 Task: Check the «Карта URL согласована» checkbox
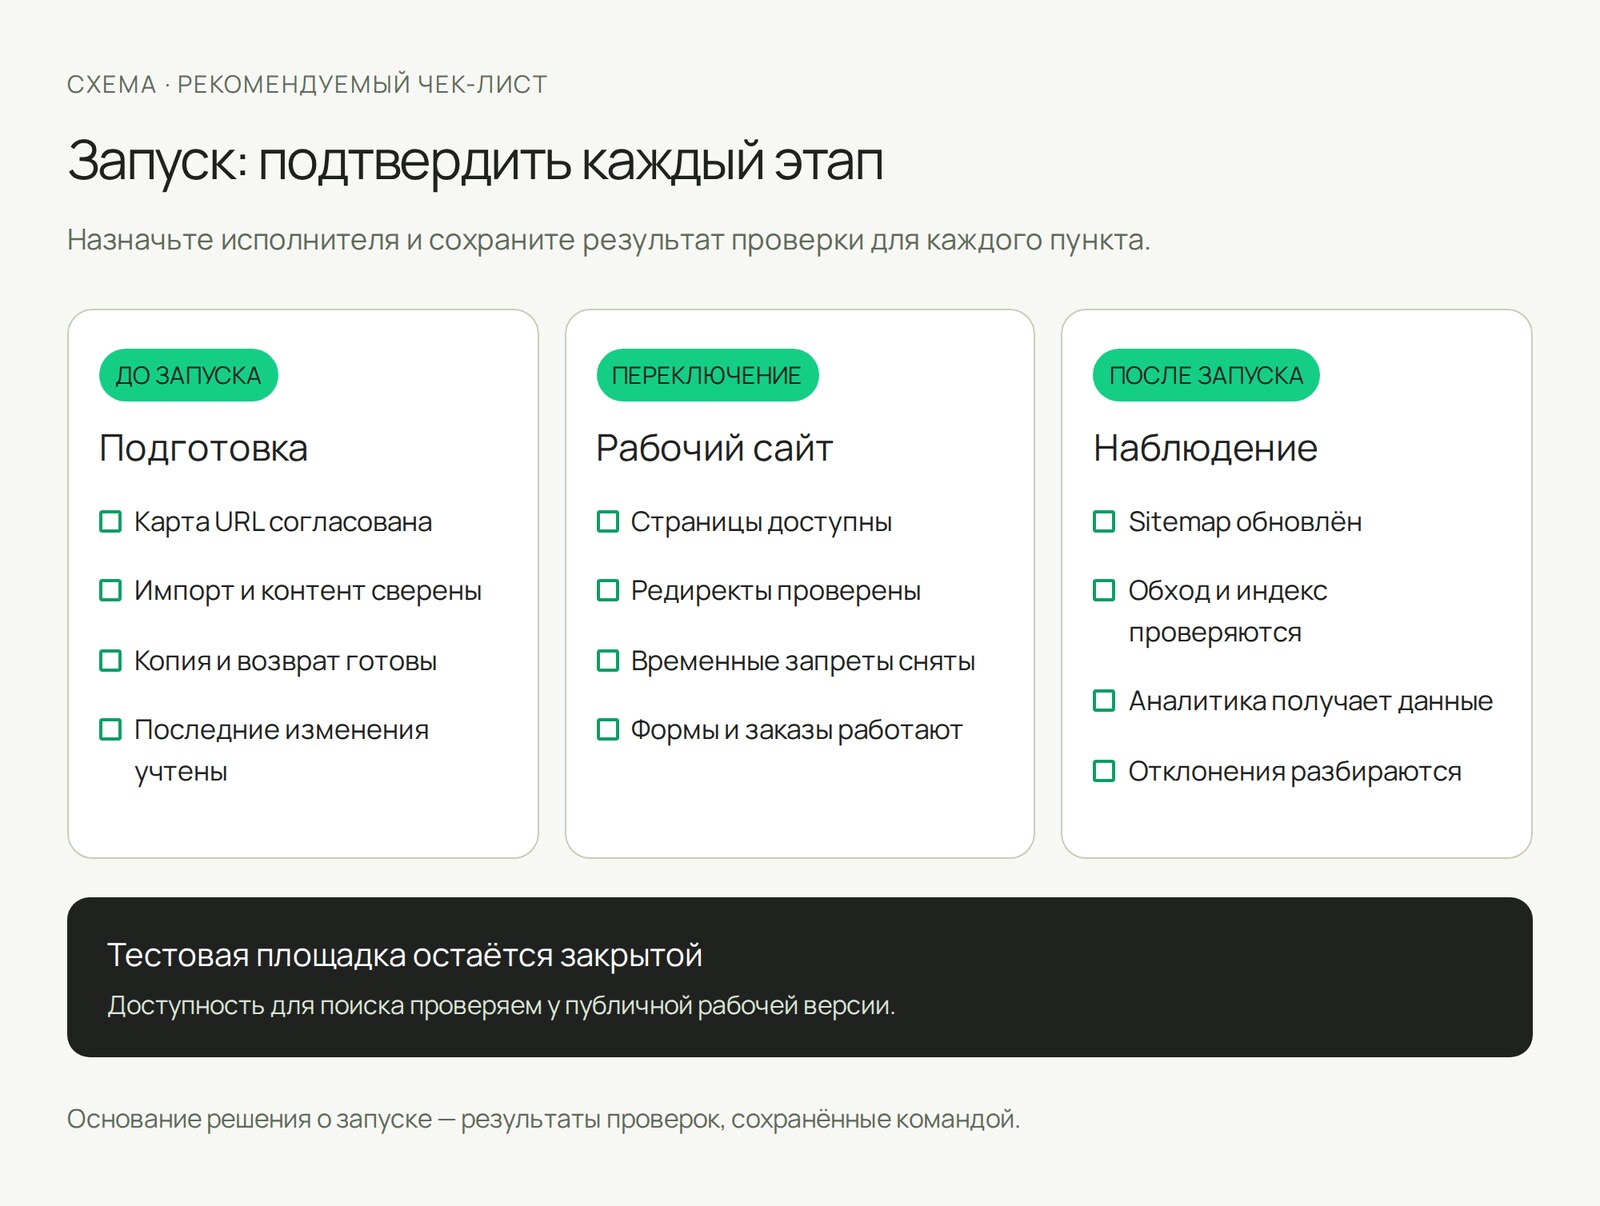click(110, 522)
